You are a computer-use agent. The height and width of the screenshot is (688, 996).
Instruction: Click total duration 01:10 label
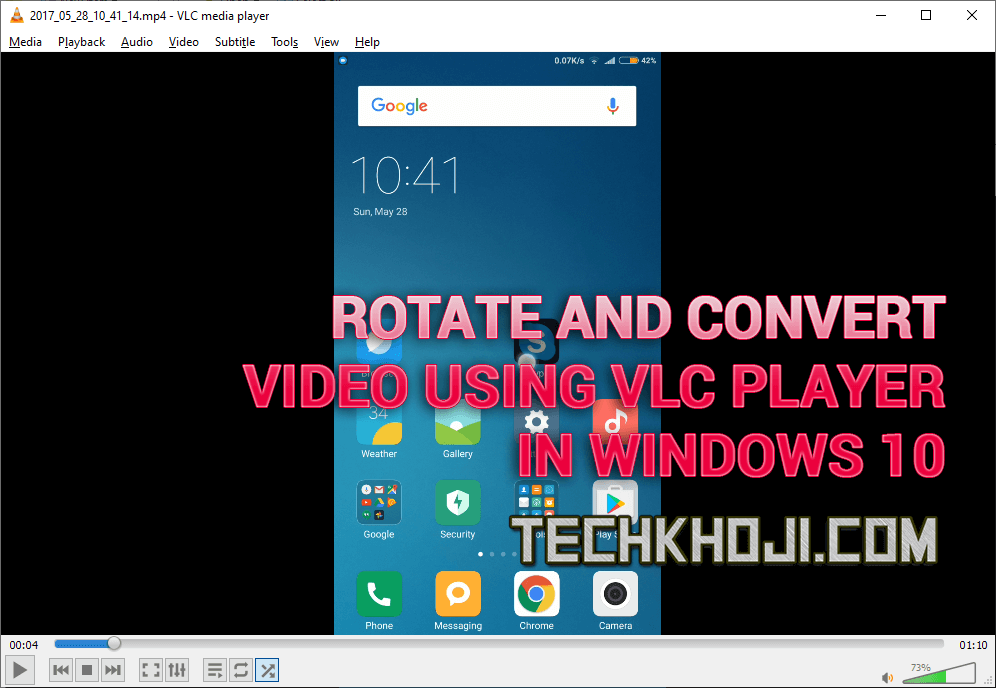pyautogui.click(x=973, y=645)
